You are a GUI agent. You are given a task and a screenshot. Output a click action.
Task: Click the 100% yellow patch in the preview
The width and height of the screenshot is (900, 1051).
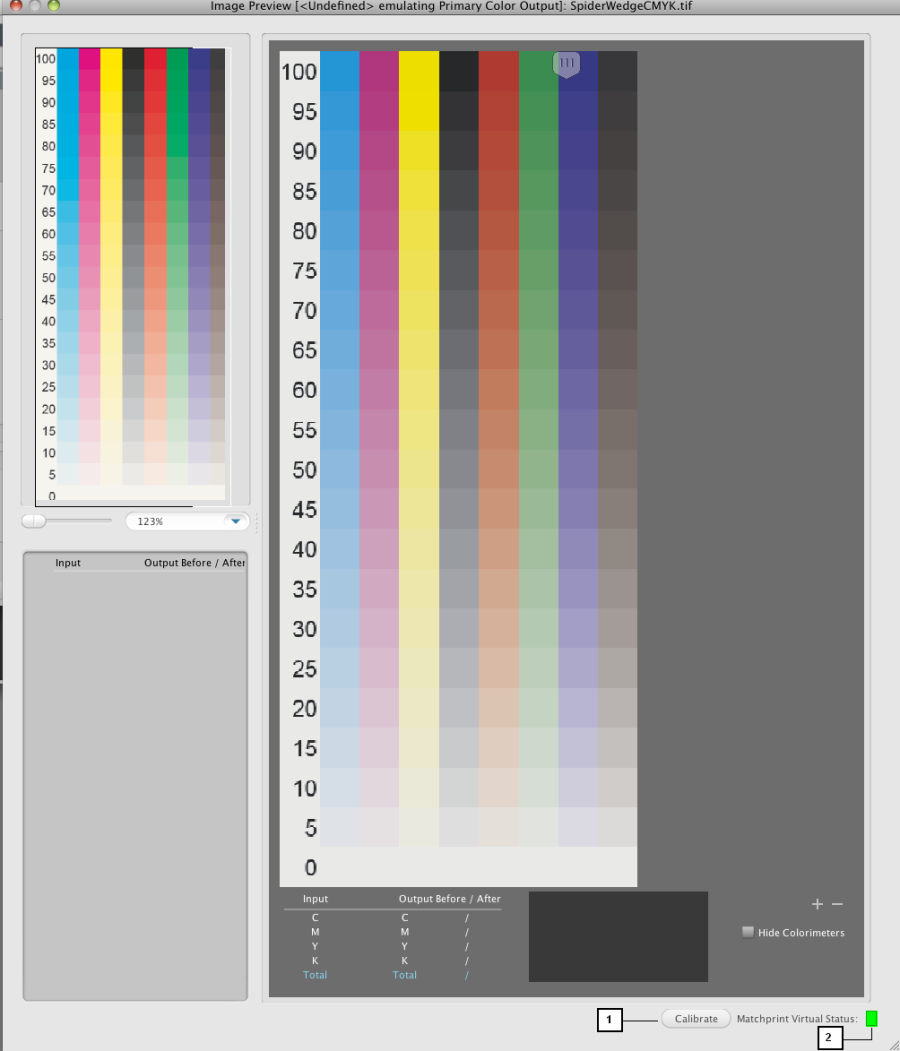coord(419,71)
